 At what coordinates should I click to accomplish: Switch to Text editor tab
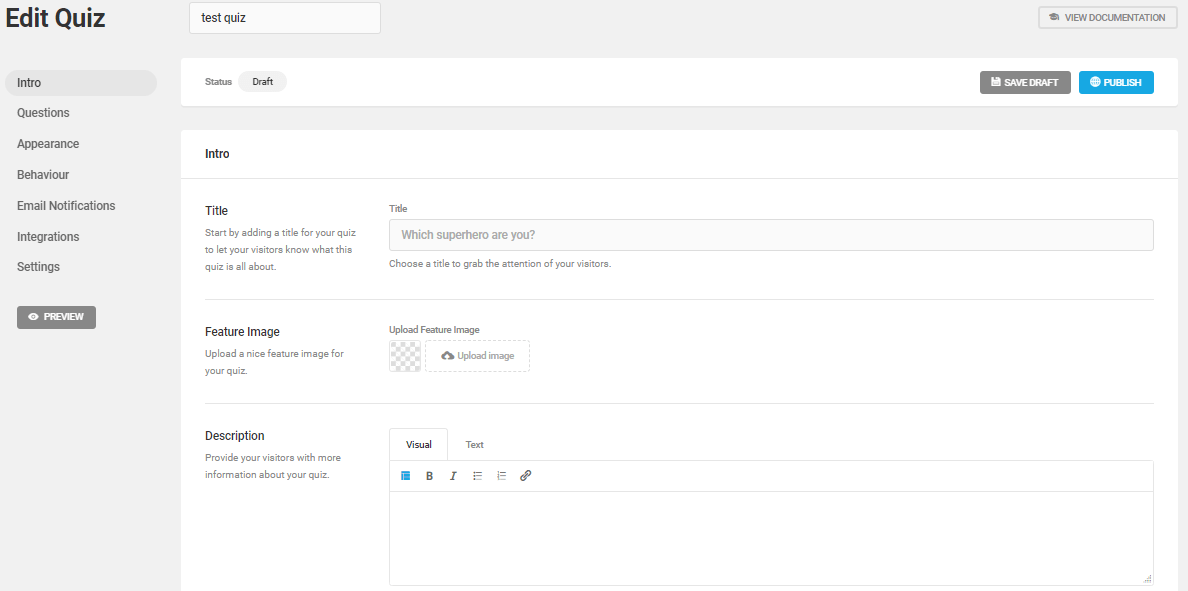(474, 445)
